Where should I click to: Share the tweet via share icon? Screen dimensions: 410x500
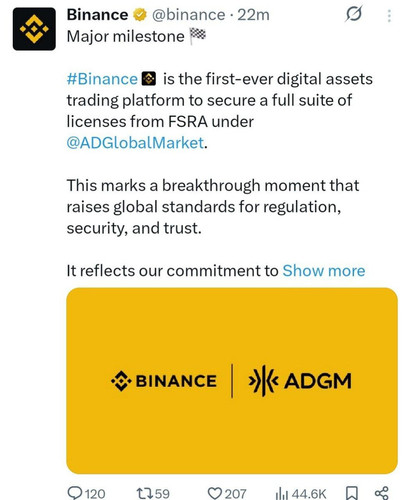381,493
